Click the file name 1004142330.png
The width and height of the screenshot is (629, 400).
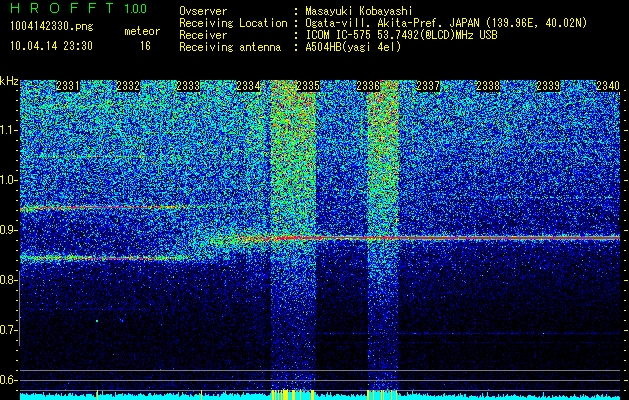pos(52,27)
